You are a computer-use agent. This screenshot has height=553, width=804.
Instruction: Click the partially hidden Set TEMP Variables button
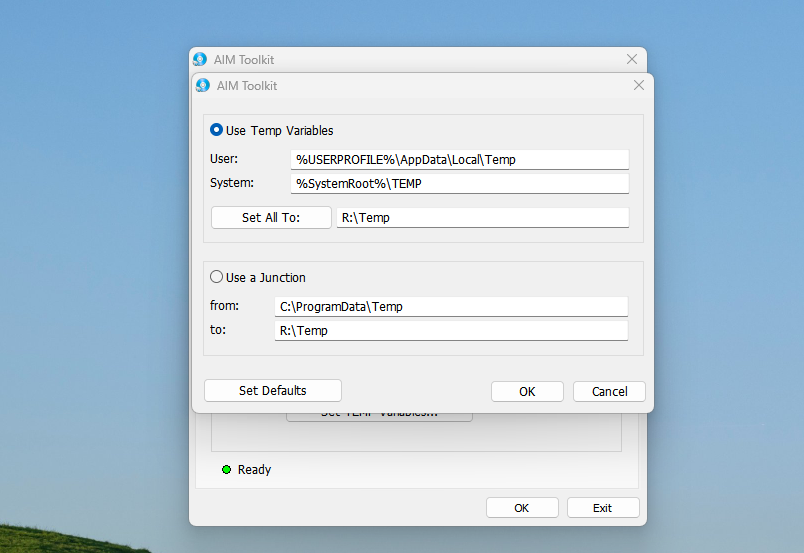click(379, 416)
